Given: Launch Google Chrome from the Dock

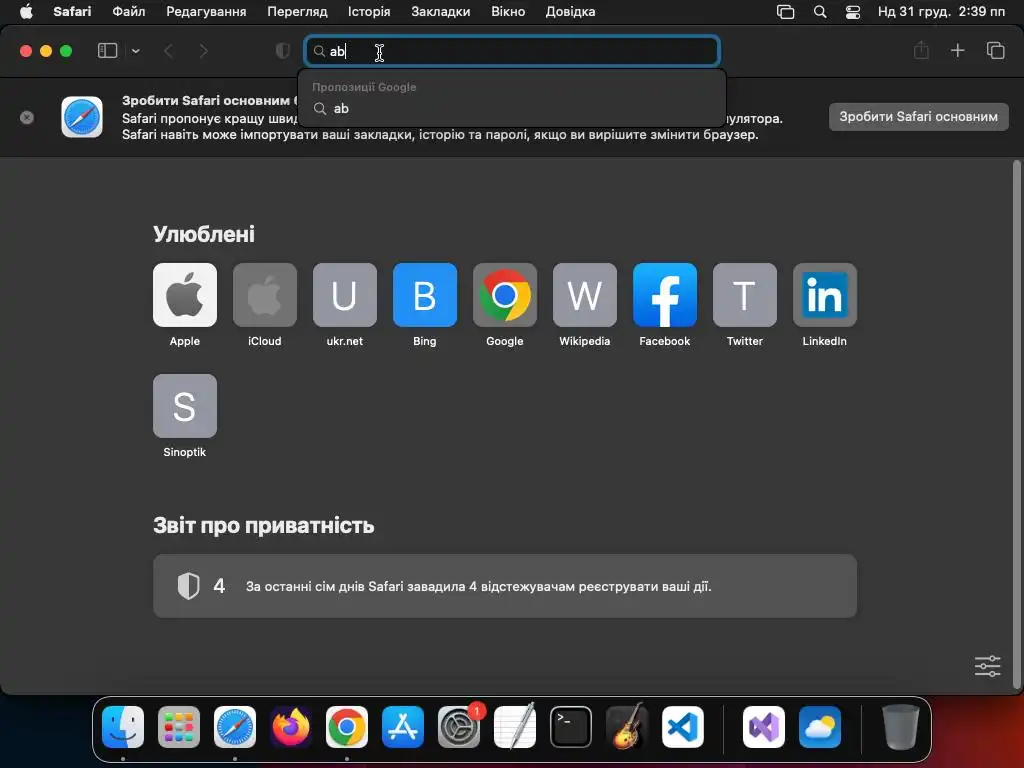Looking at the screenshot, I should click(347, 727).
